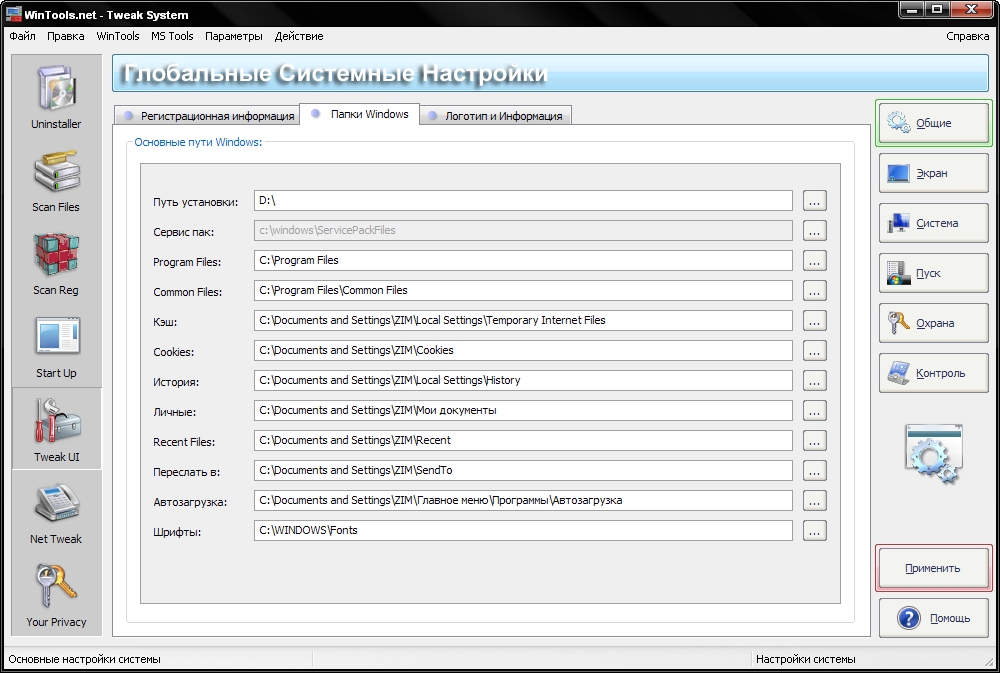Open the Правка menu
The height and width of the screenshot is (673, 1000).
pos(66,36)
